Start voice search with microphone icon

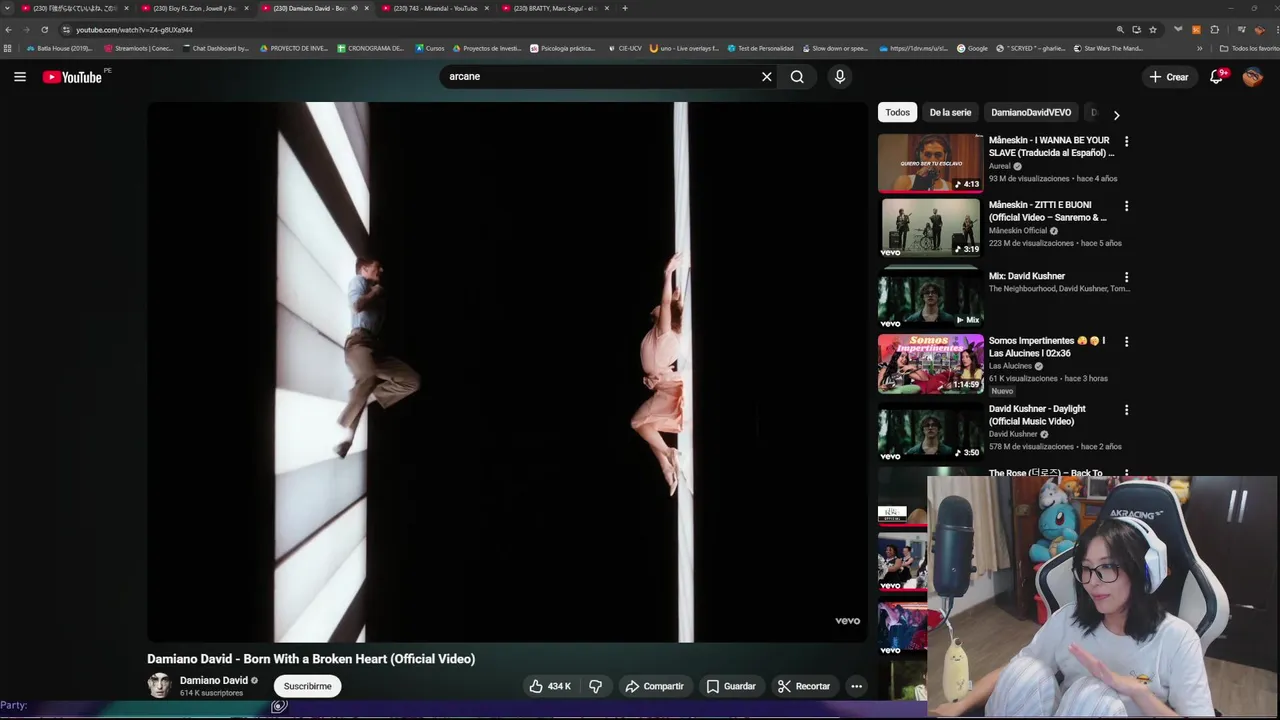tap(840, 77)
